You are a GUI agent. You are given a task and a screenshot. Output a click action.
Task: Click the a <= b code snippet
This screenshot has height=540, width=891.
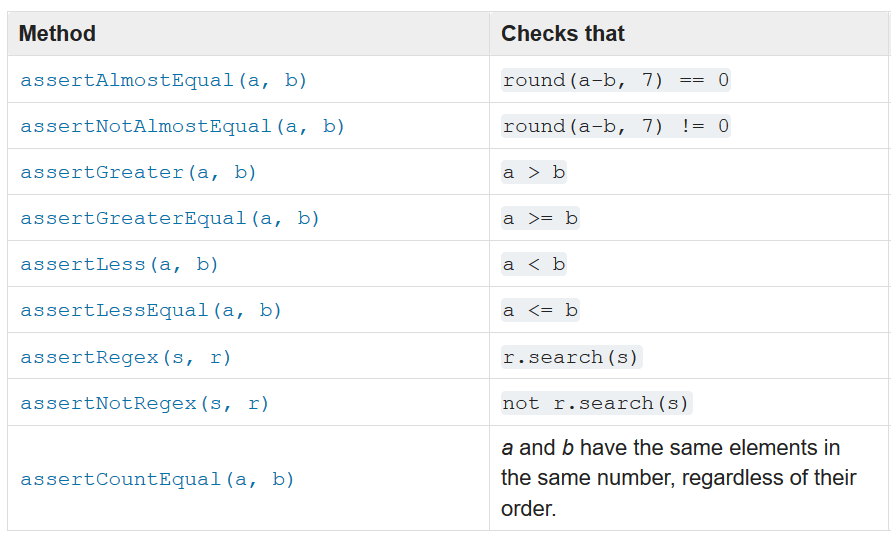[540, 310]
